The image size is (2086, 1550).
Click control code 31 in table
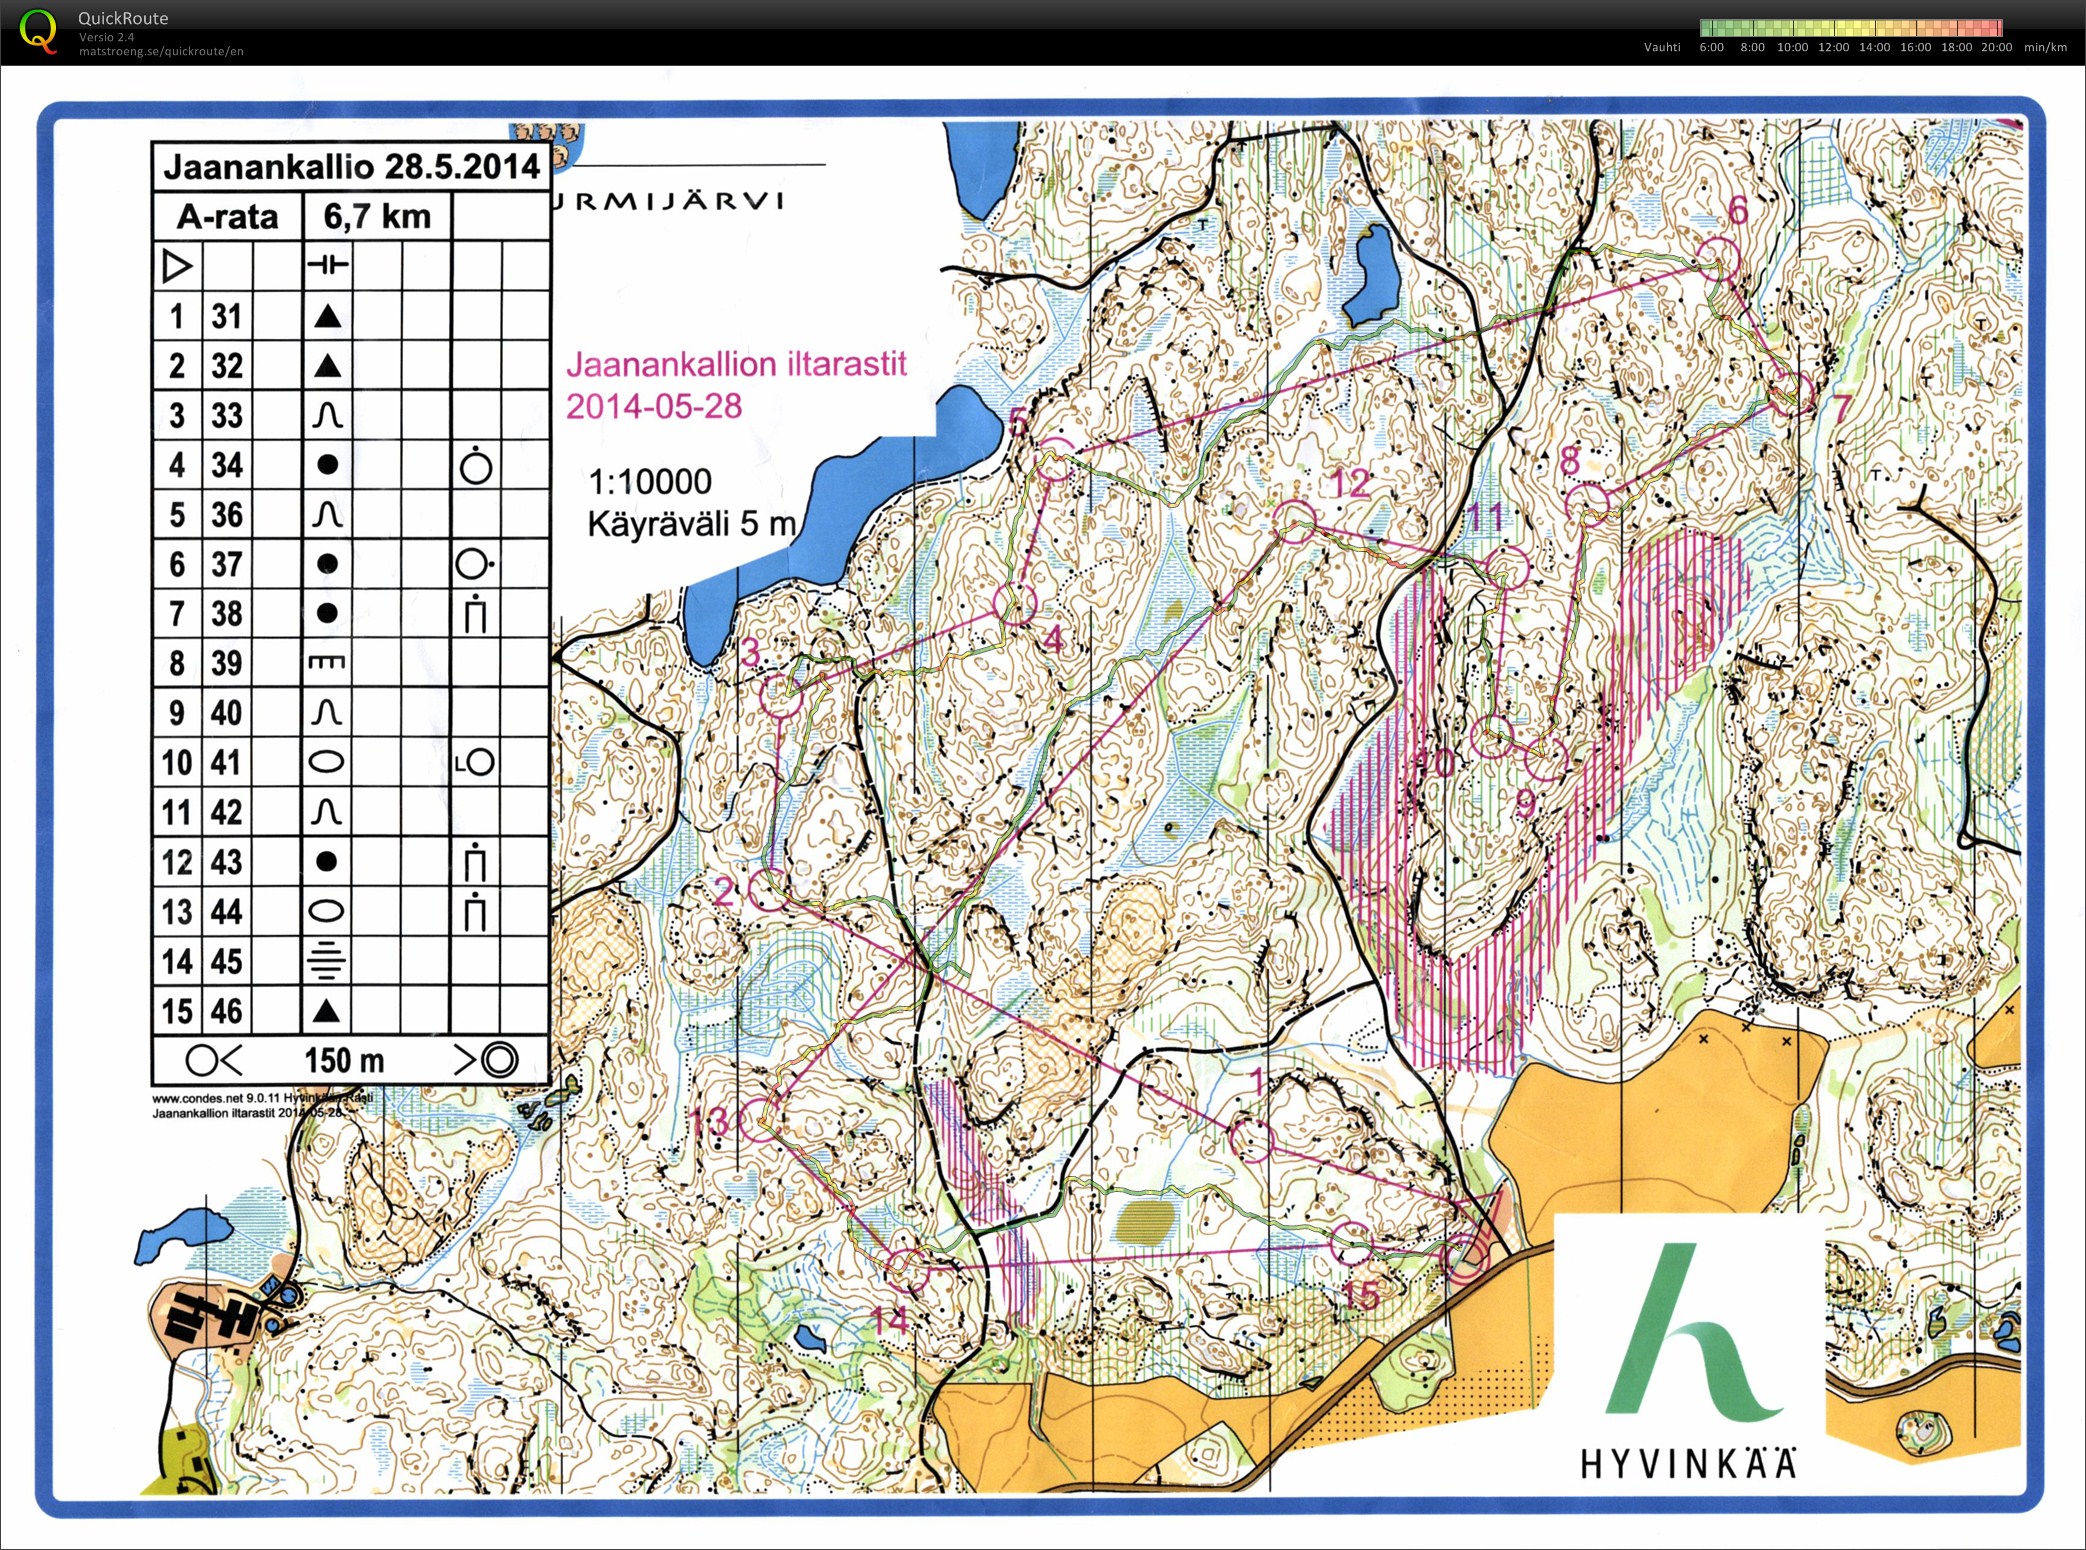click(x=227, y=316)
